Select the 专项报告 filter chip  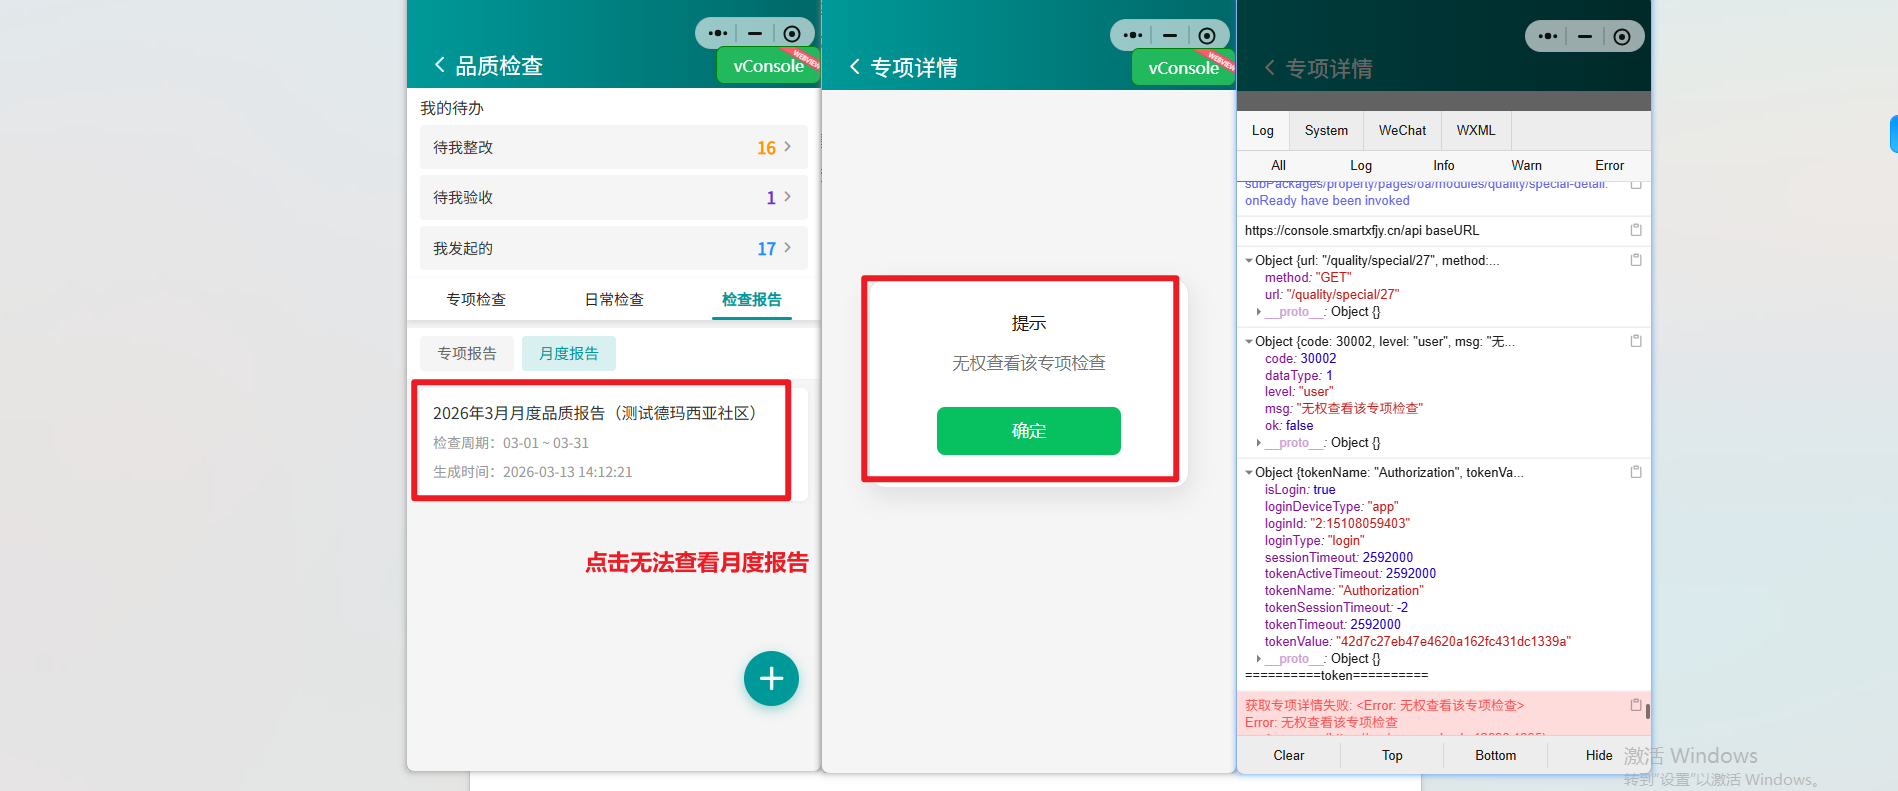tap(467, 354)
